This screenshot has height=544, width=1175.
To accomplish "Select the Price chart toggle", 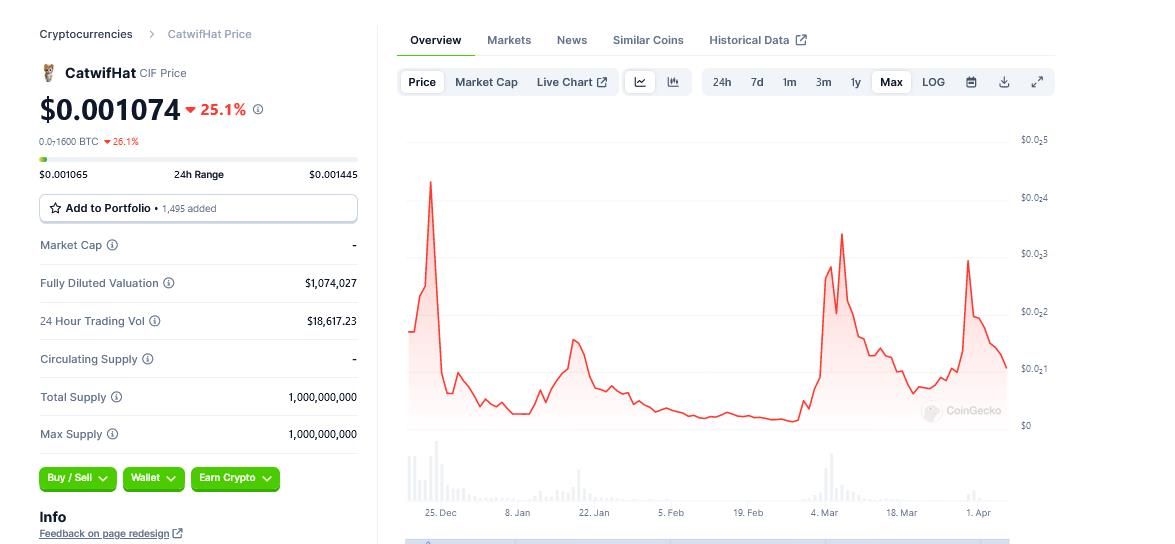I will pyautogui.click(x=422, y=82).
